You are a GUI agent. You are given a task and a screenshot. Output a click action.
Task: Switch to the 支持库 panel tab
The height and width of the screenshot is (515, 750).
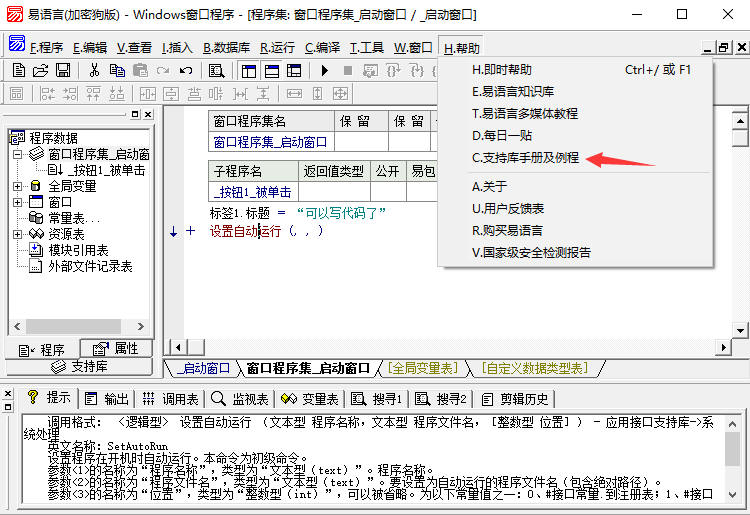(79, 367)
